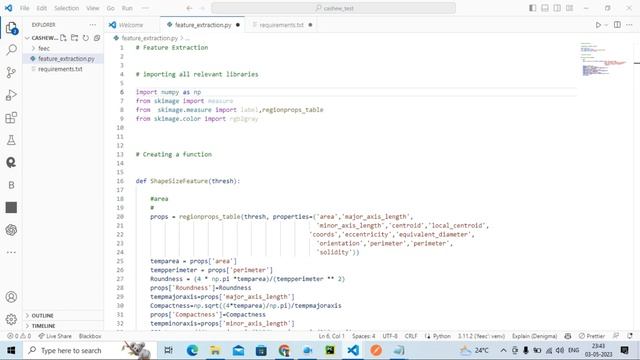
Task: Toggle the bottom panel layout
Action: tap(545, 8)
